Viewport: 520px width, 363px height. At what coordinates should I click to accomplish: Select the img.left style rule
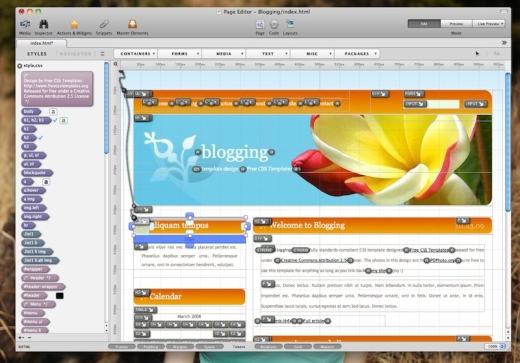click(x=33, y=208)
